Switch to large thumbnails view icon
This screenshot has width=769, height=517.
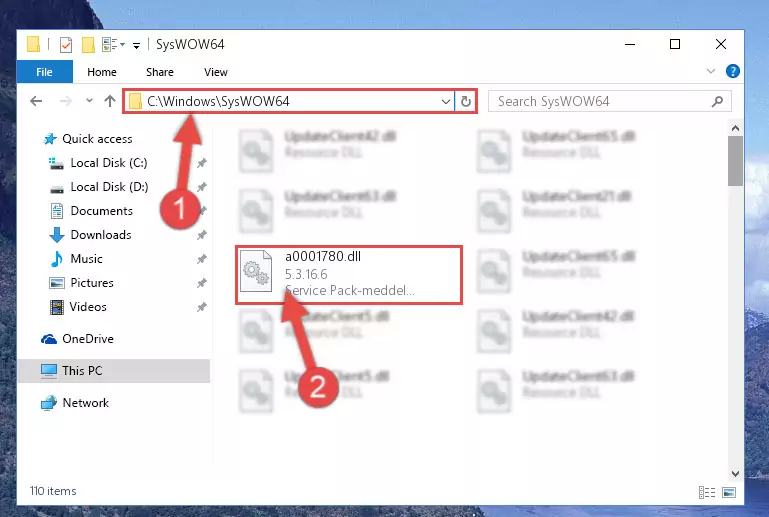pos(729,492)
